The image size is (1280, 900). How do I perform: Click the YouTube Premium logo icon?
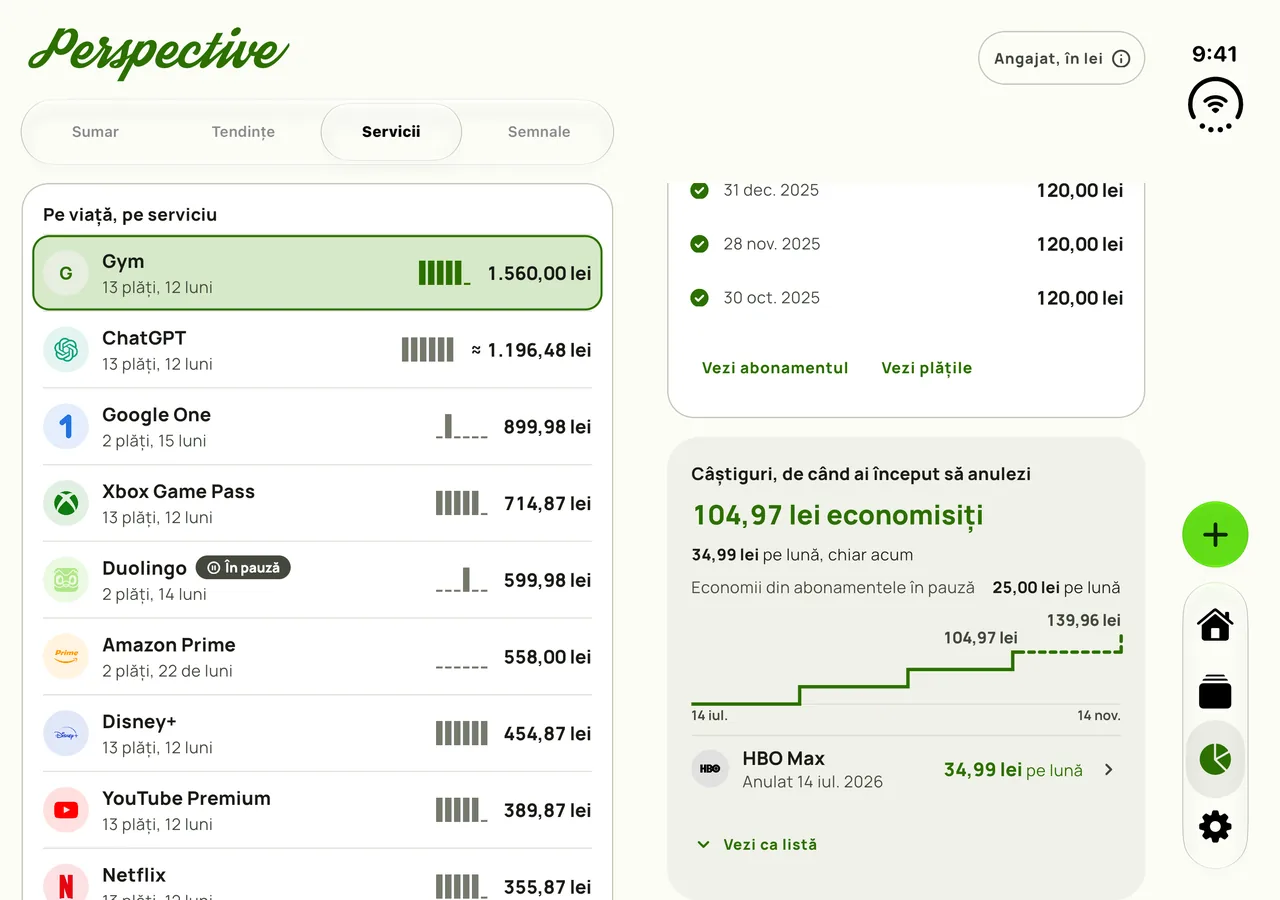tap(66, 810)
